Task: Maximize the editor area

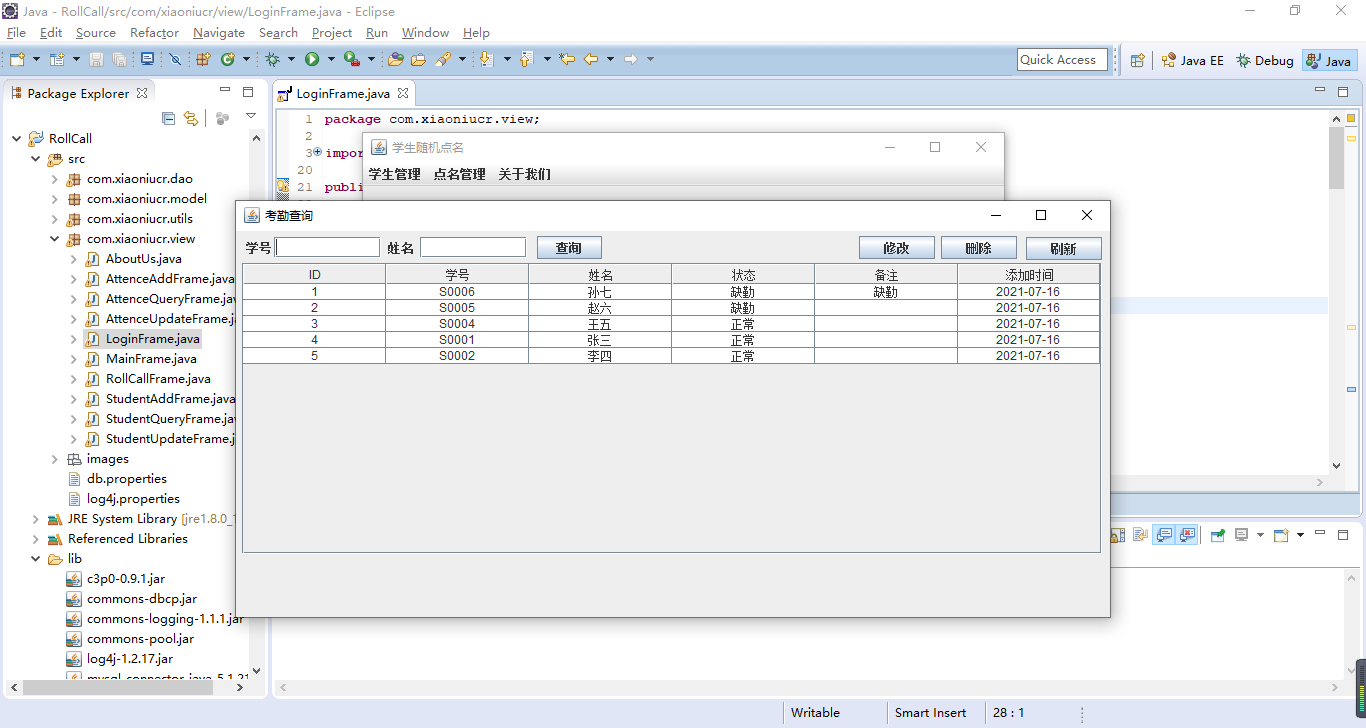Action: (1343, 92)
